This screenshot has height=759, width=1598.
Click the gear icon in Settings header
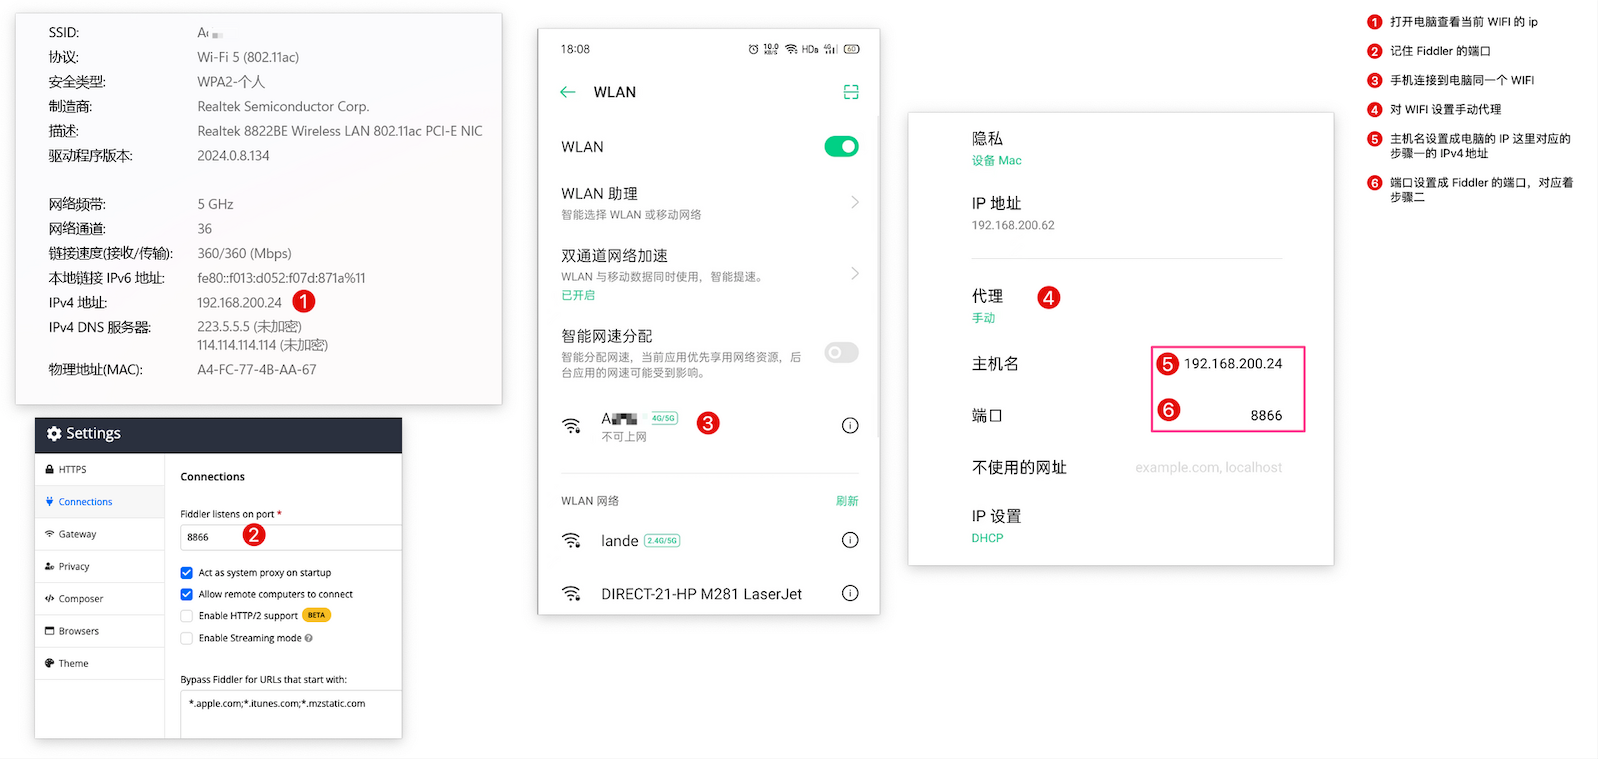(54, 434)
